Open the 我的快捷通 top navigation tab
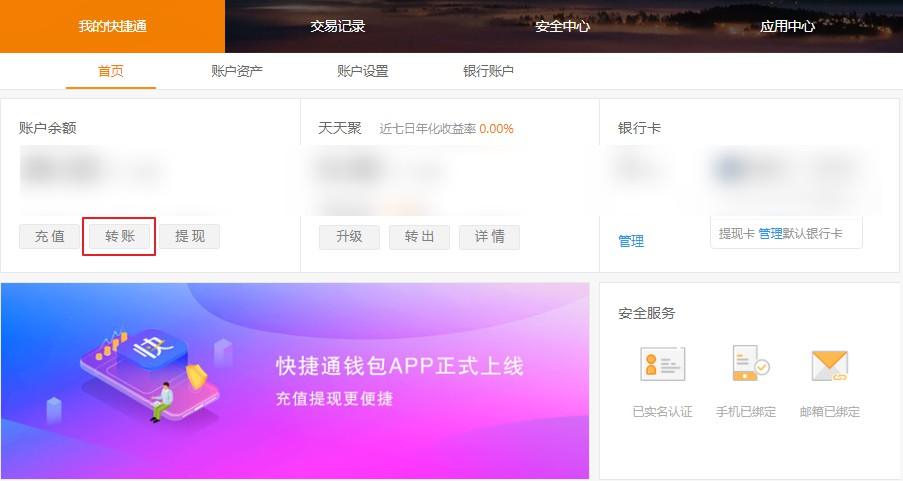 point(112,26)
